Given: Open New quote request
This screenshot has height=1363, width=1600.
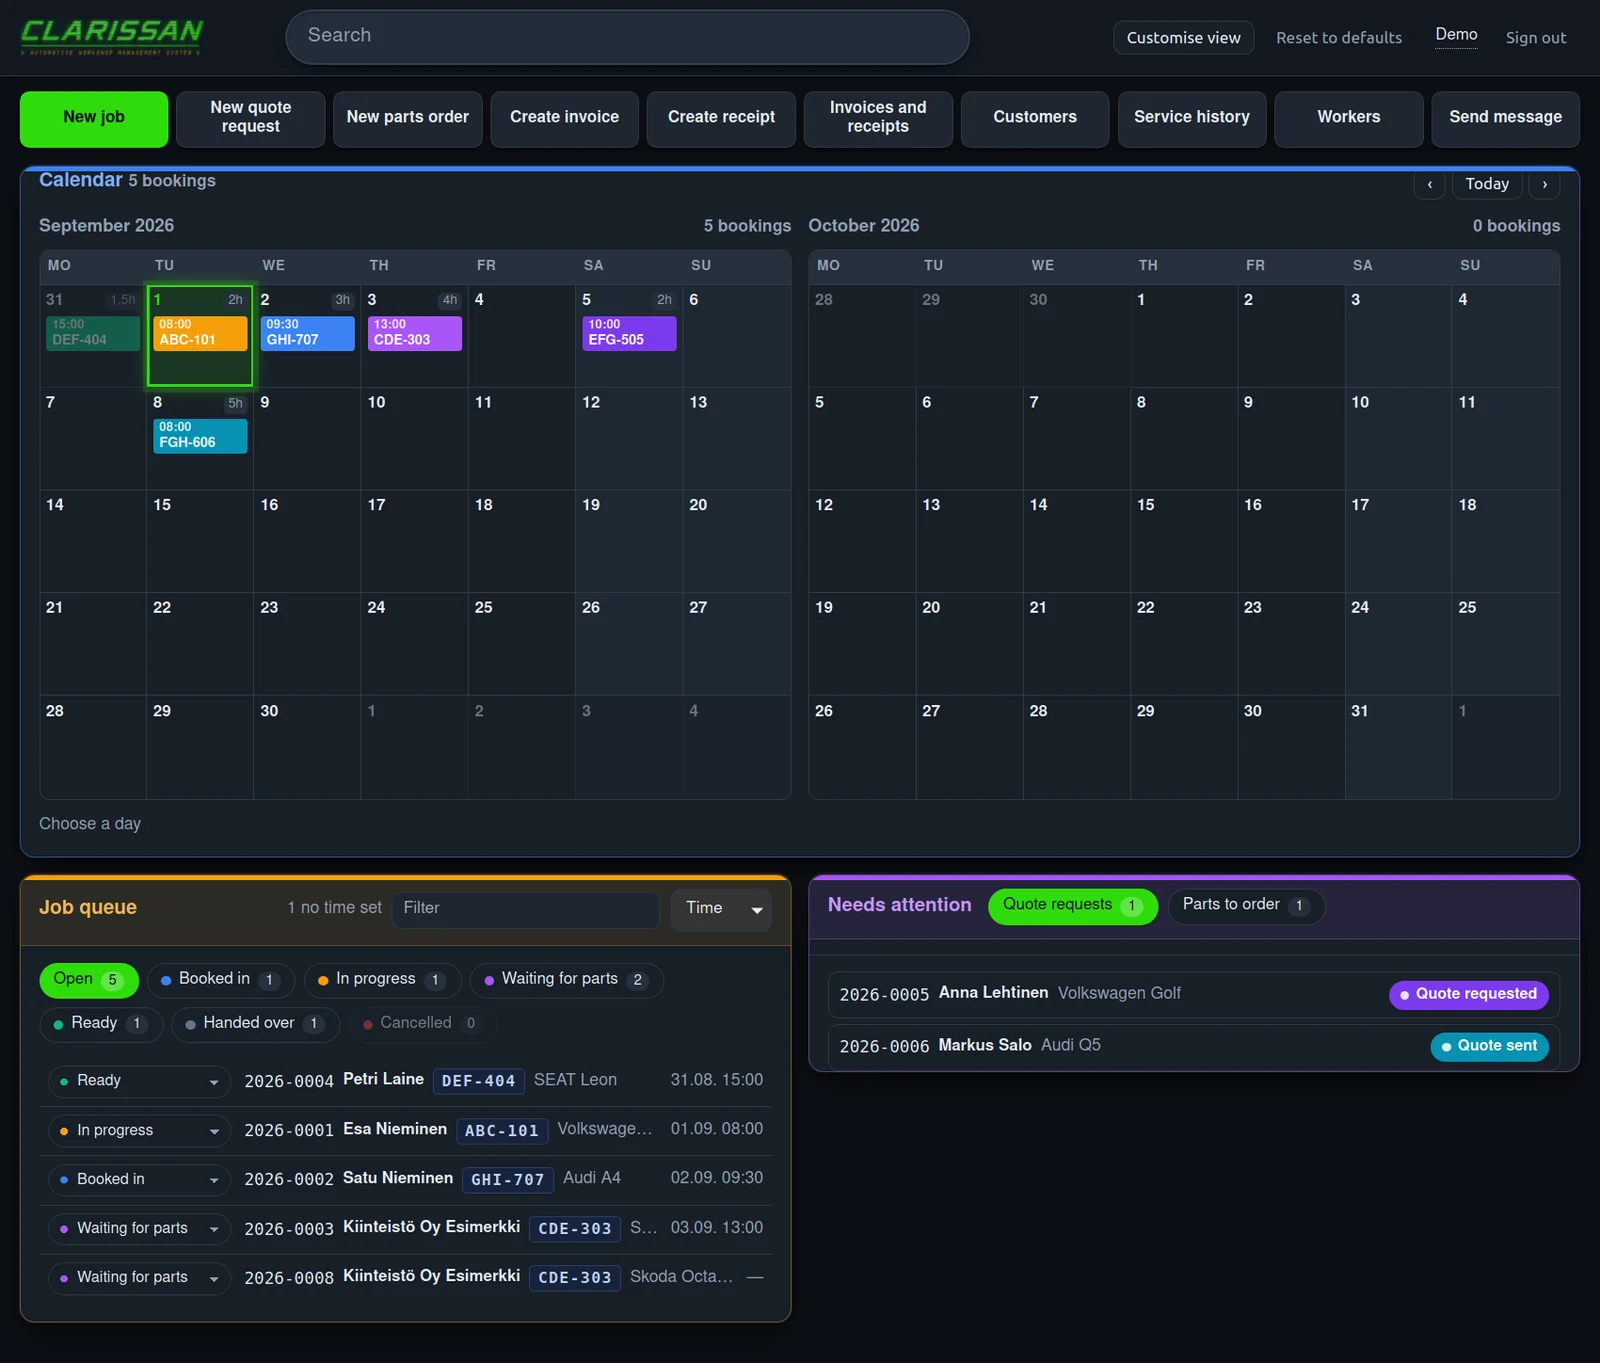Looking at the screenshot, I should (251, 119).
